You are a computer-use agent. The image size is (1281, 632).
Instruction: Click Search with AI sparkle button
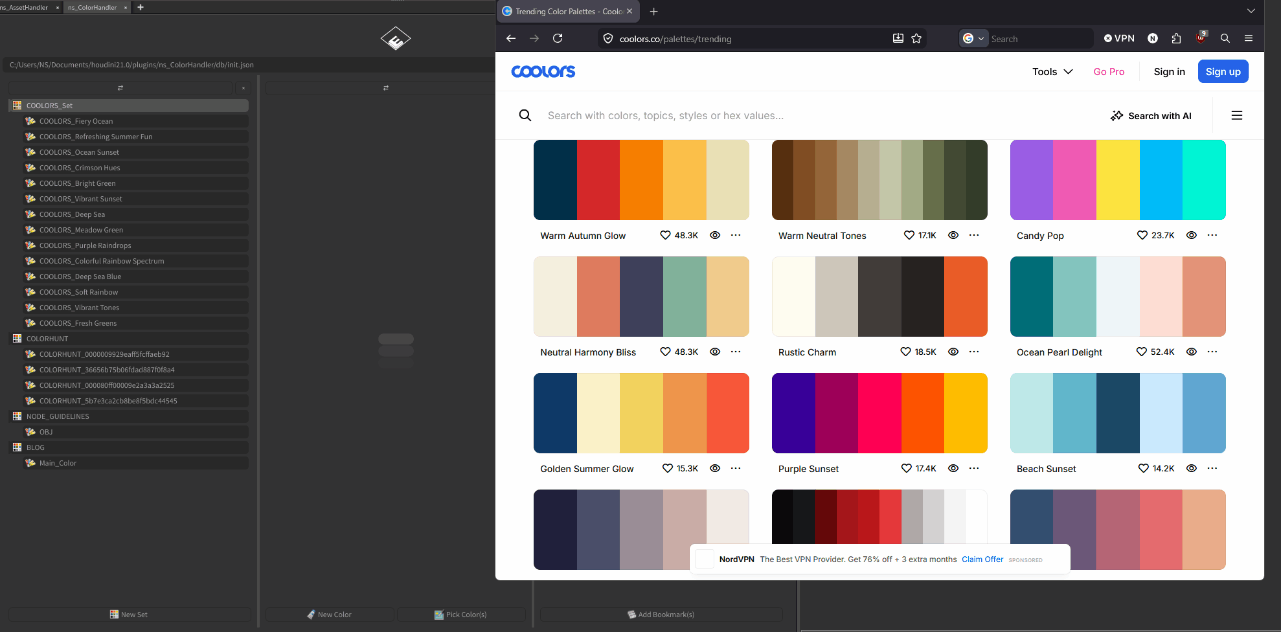click(1151, 116)
